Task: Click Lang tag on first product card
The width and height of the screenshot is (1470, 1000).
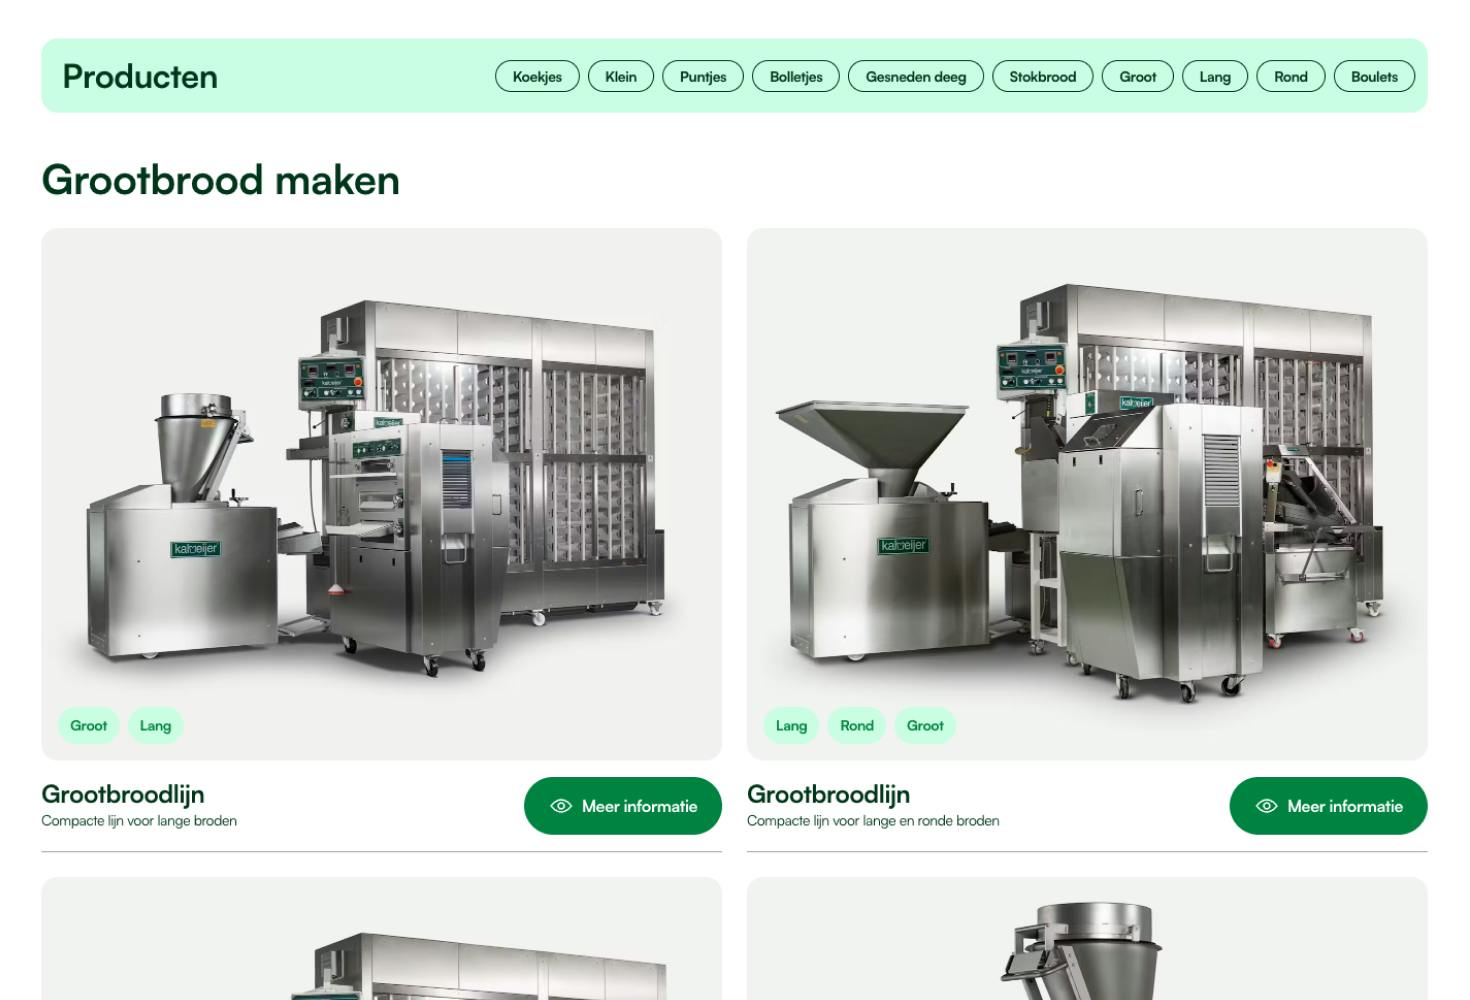Action: (155, 726)
